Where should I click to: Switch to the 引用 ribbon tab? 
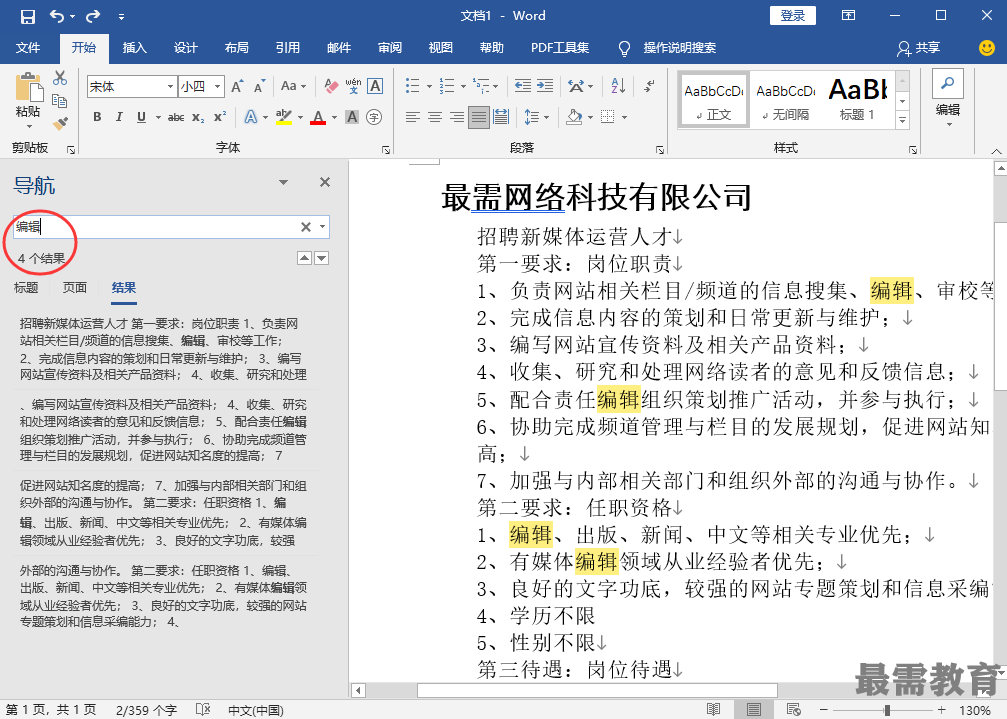coord(288,48)
